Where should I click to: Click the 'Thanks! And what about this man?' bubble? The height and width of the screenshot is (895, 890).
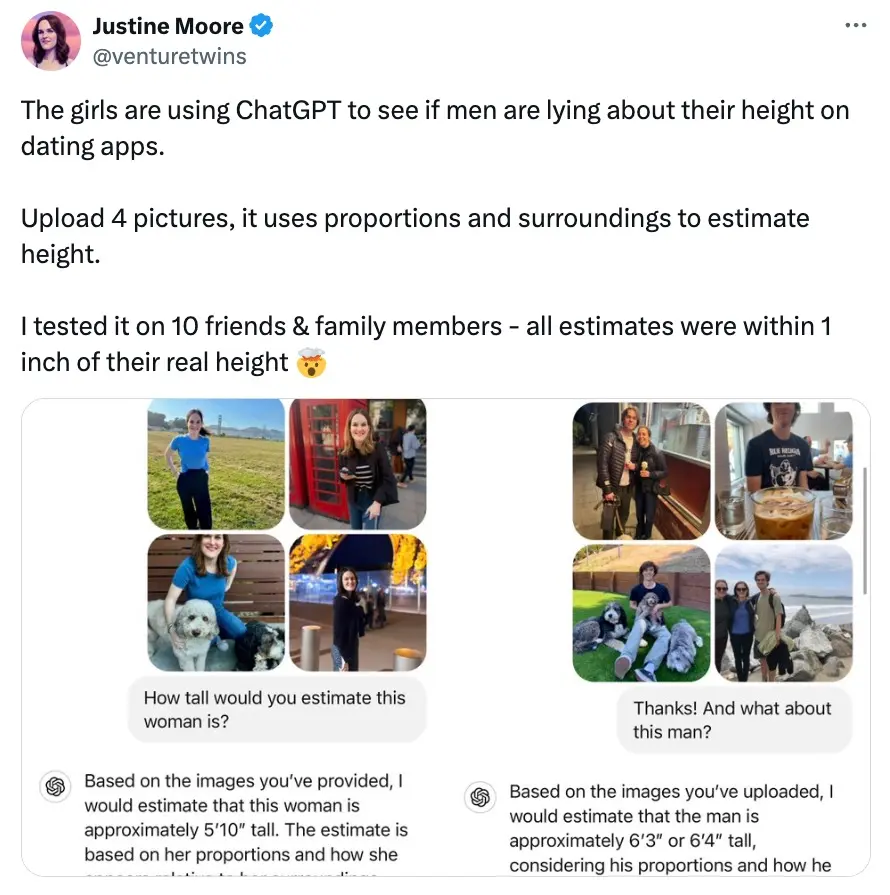point(732,720)
